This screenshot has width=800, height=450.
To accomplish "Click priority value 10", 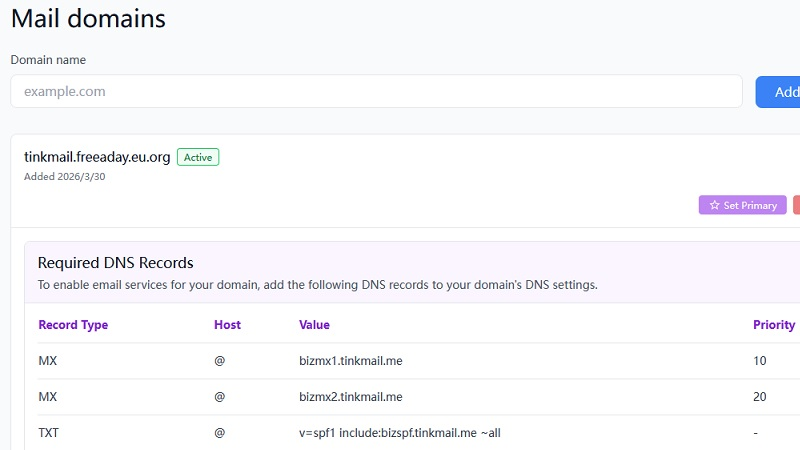I will [x=760, y=361].
